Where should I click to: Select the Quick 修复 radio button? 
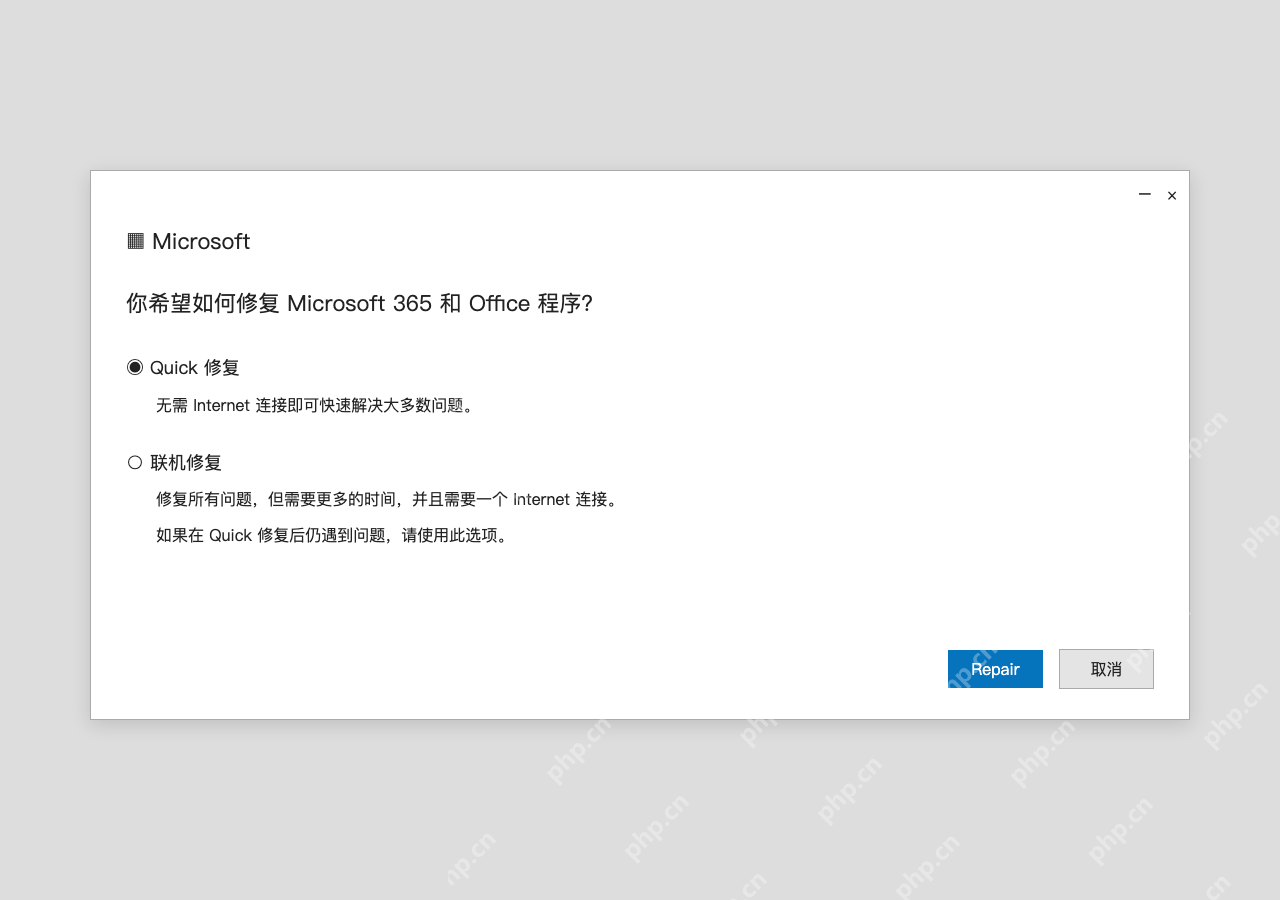pyautogui.click(x=135, y=367)
